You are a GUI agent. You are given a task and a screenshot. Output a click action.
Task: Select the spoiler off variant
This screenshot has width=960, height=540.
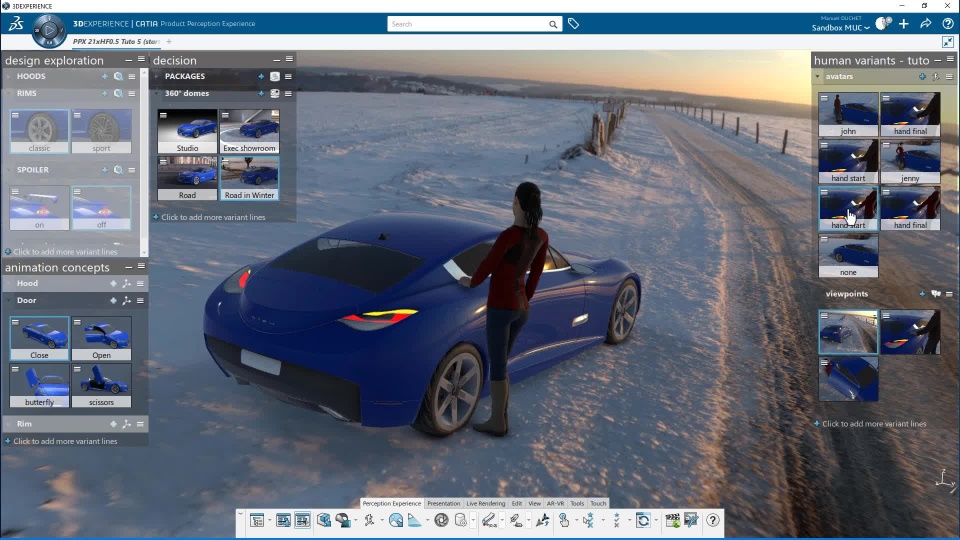(101, 208)
